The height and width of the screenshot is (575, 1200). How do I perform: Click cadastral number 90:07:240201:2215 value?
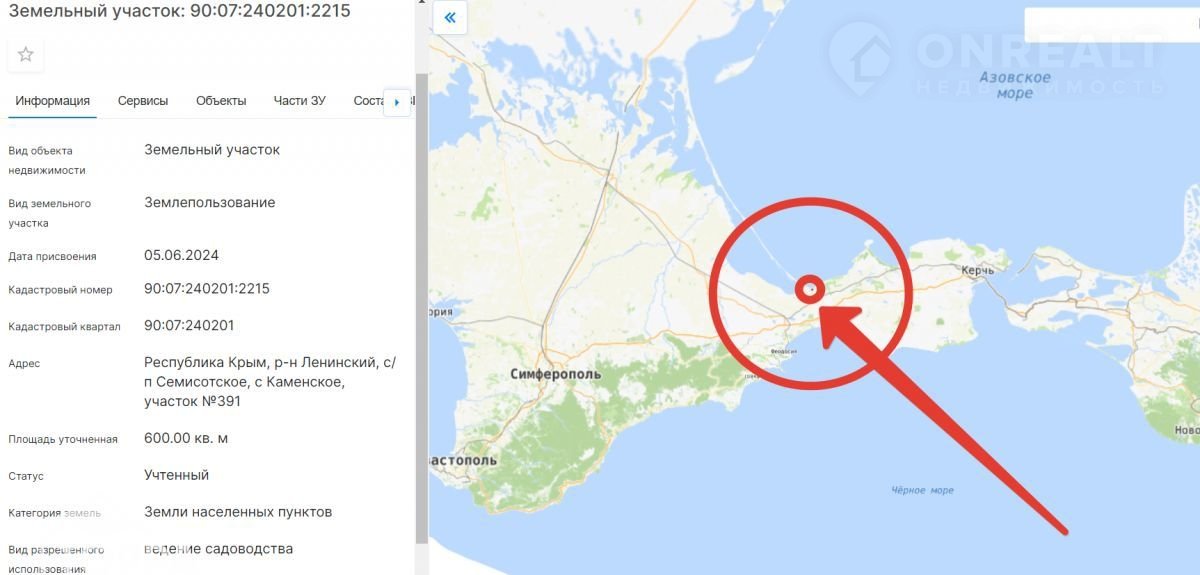coord(207,289)
